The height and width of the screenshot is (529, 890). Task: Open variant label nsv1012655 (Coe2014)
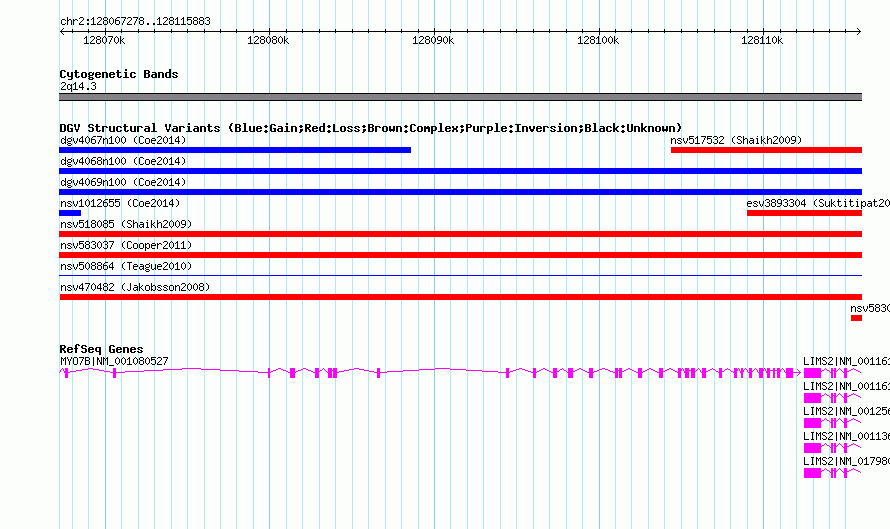pyautogui.click(x=120, y=203)
